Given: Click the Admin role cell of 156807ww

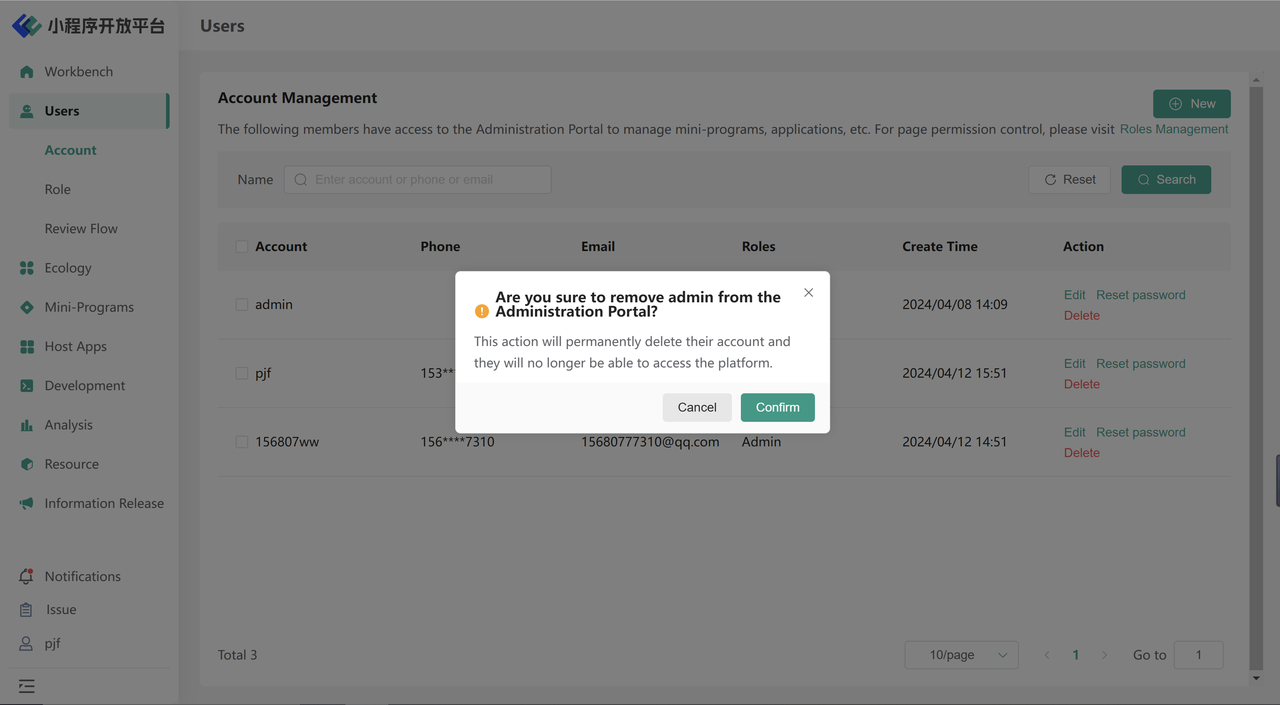Looking at the screenshot, I should [x=761, y=441].
